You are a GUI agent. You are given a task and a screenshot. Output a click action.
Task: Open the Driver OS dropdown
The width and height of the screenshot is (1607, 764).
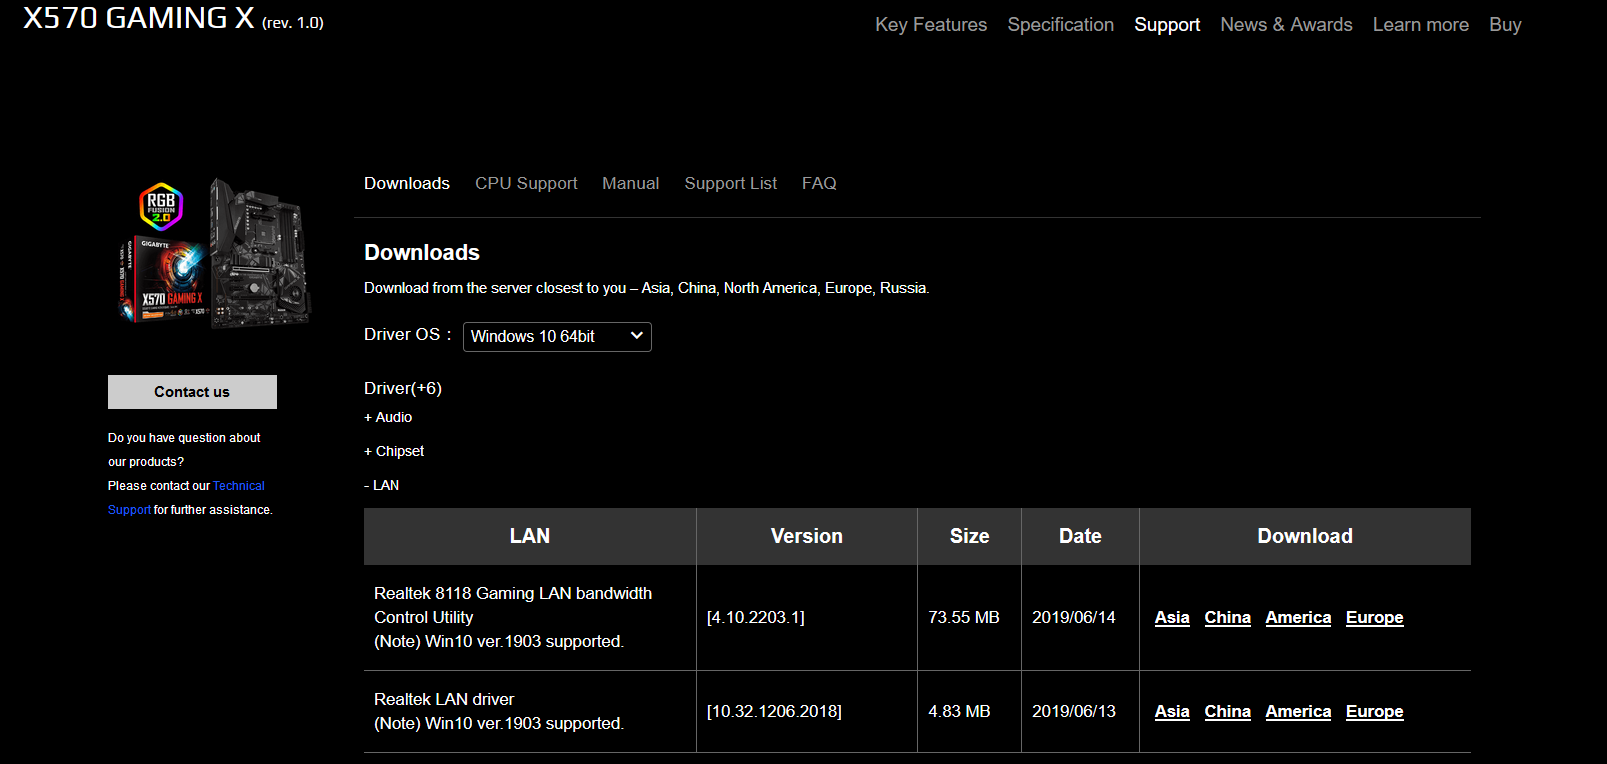[x=557, y=337]
